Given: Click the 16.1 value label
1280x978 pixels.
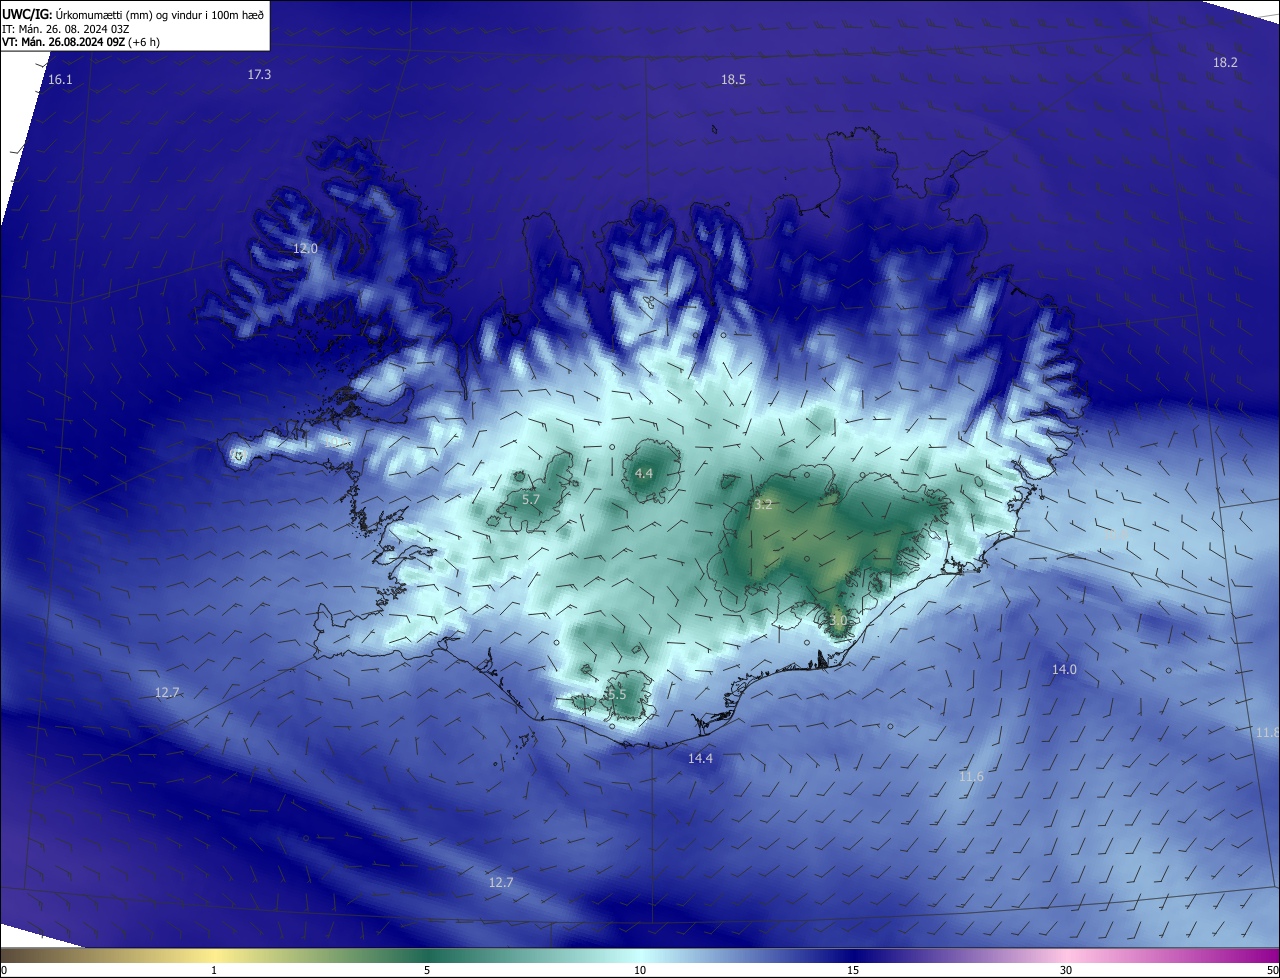Looking at the screenshot, I should coord(60,79).
